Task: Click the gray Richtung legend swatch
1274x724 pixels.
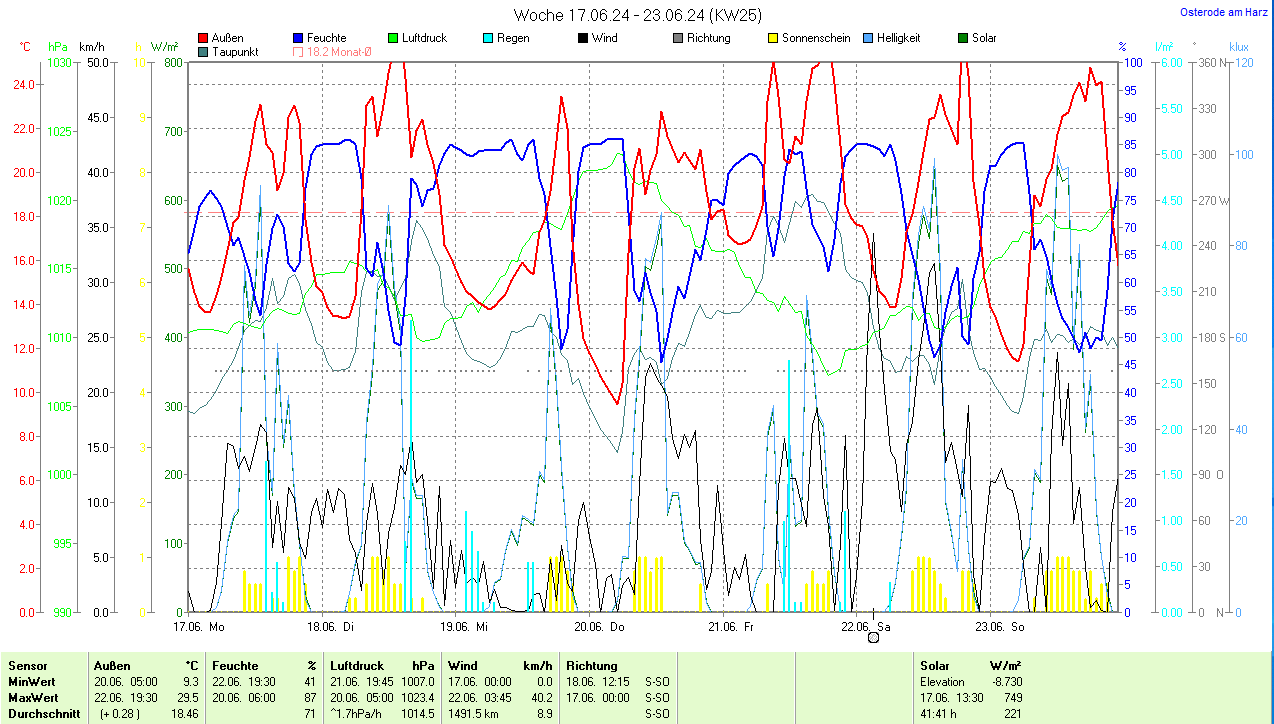Action: point(678,39)
